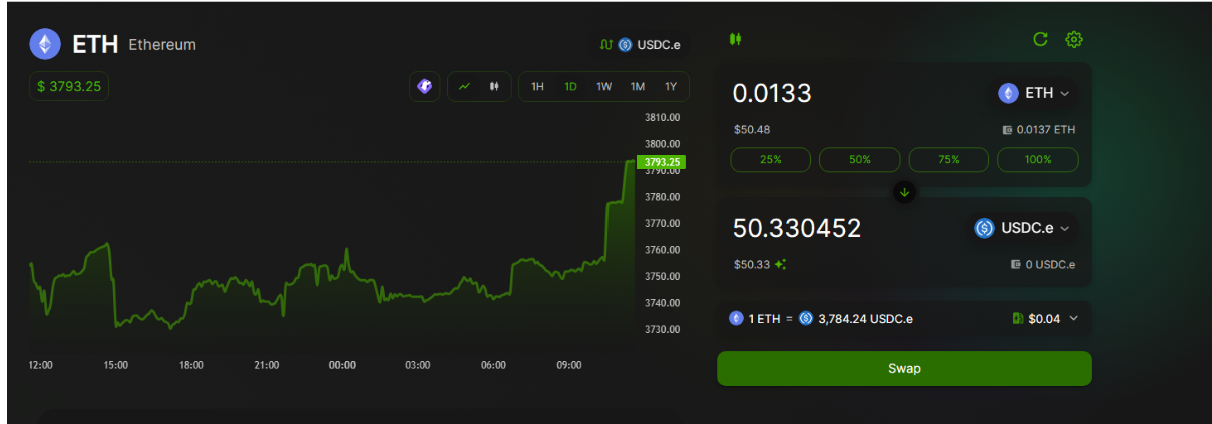Click the purple chart provider icon
The image size is (1212, 424).
[x=425, y=86]
